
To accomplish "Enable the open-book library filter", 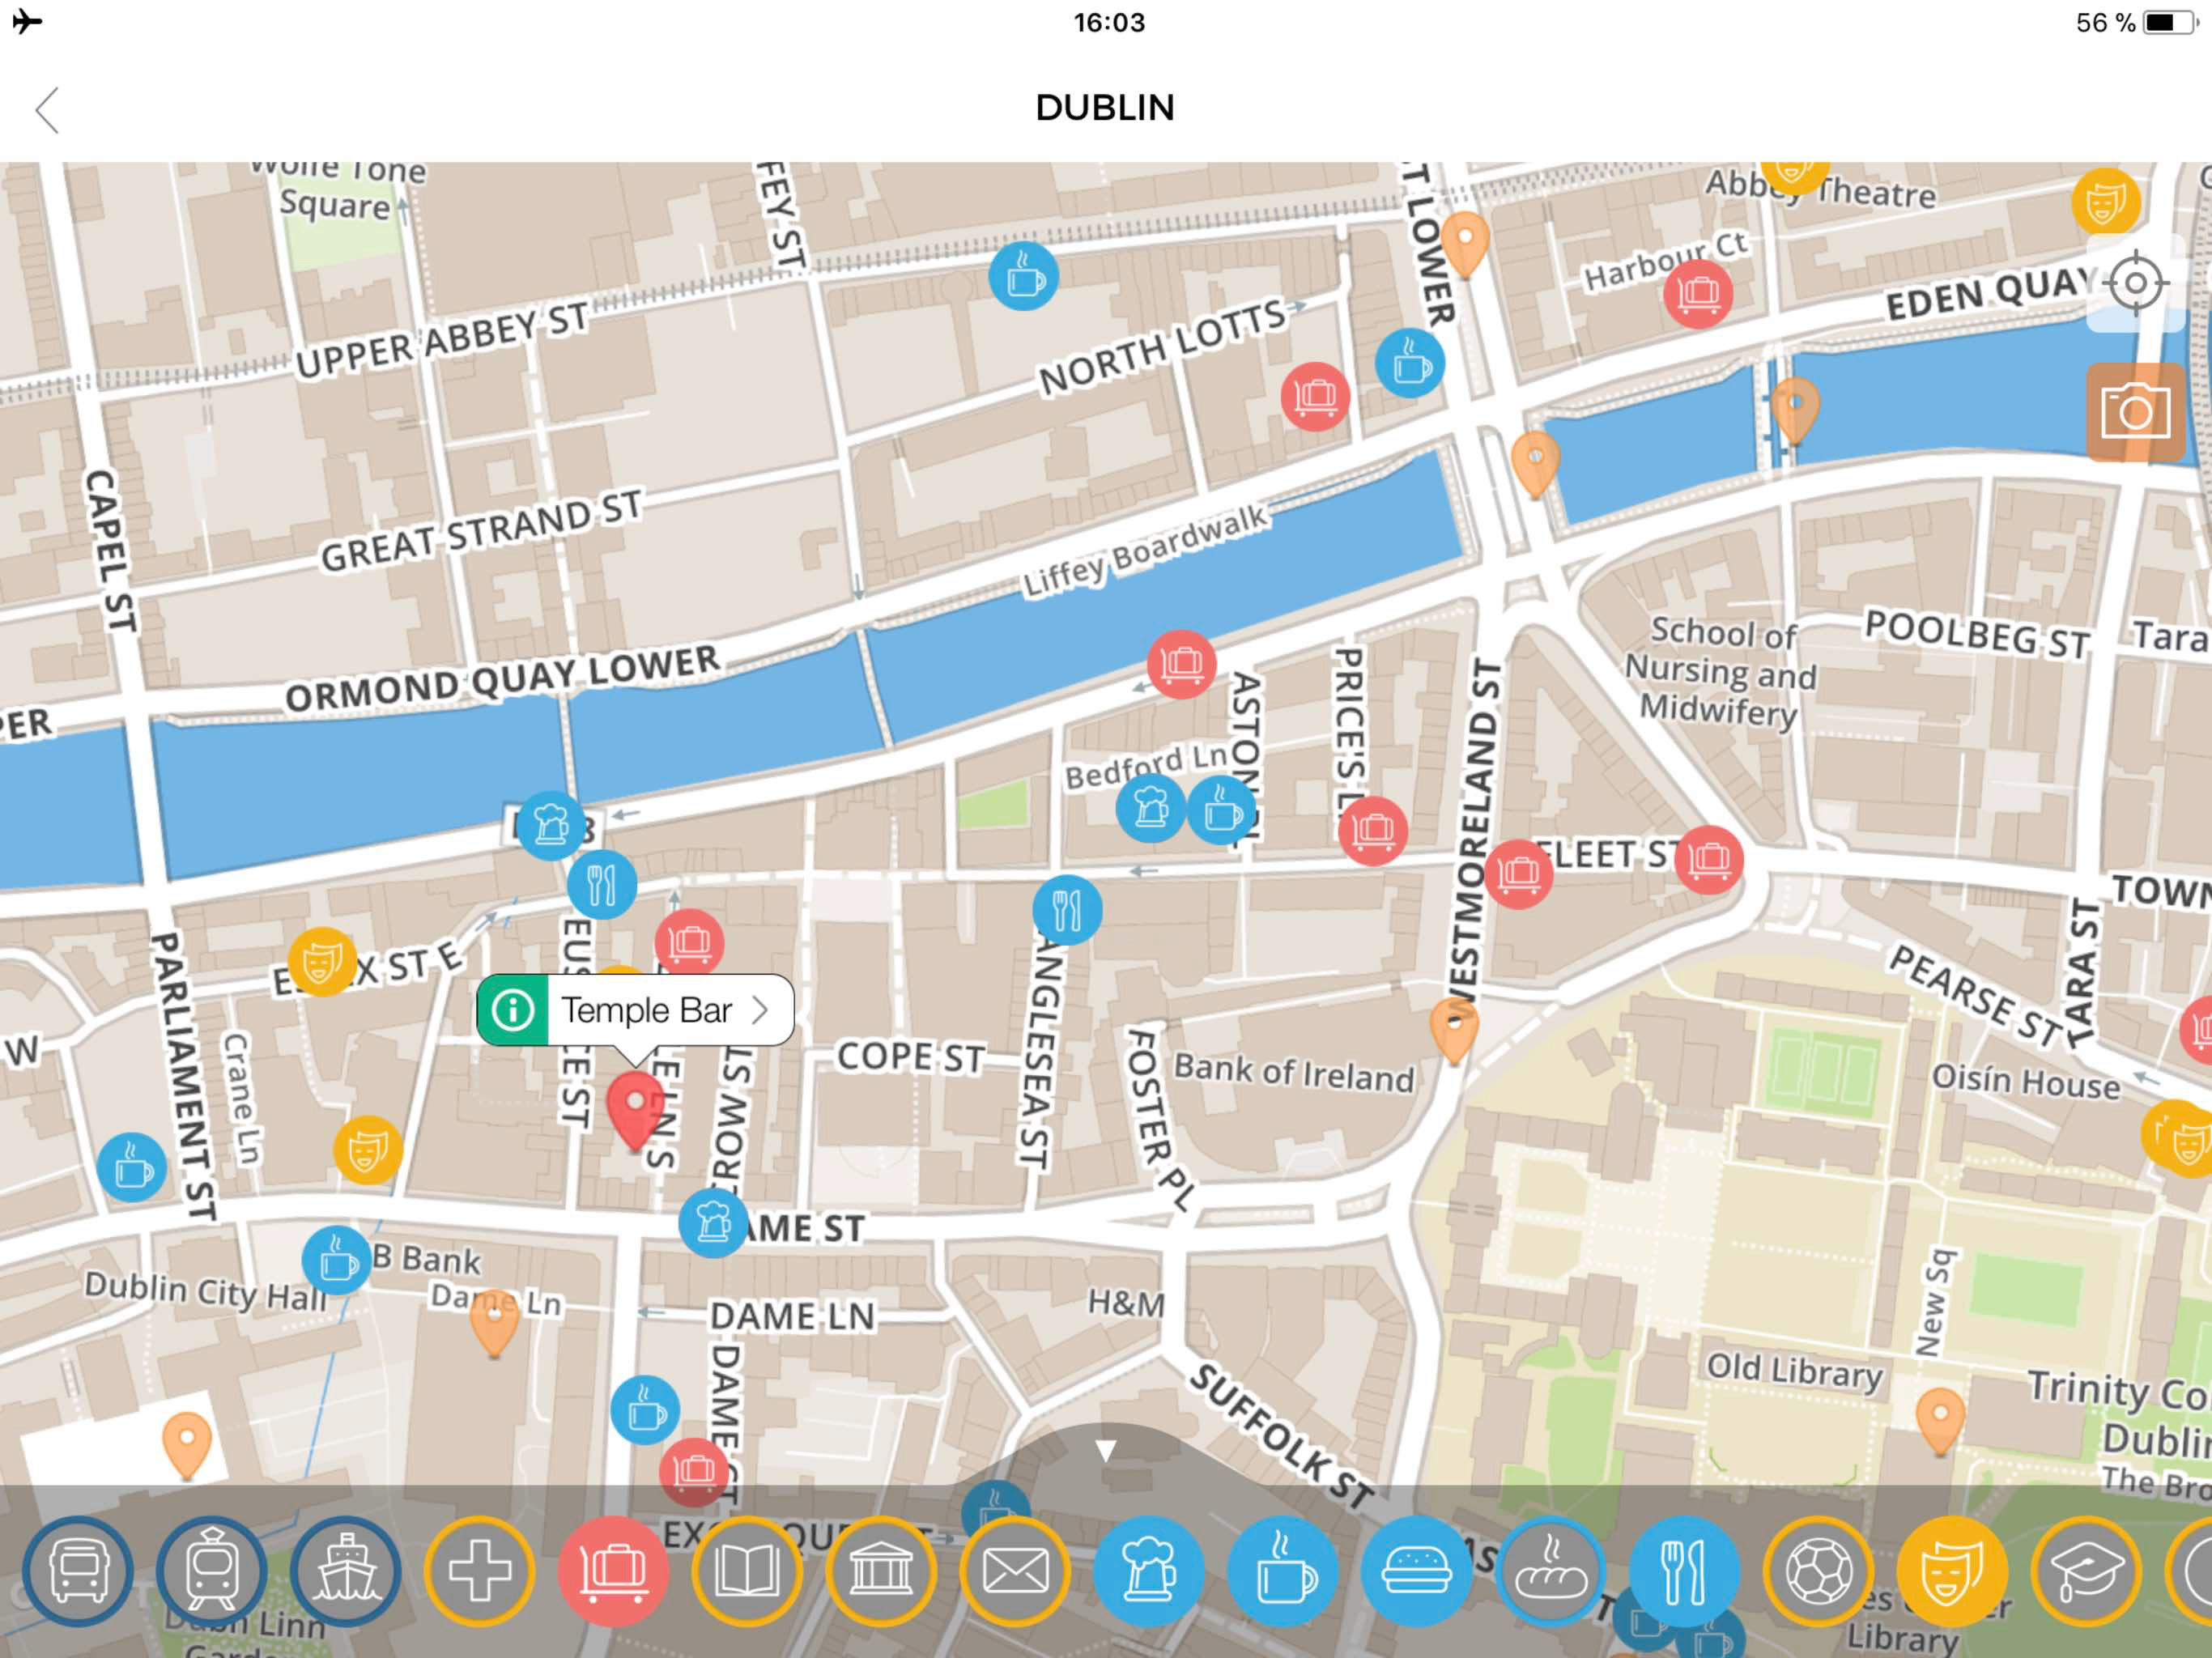I will [x=747, y=1571].
